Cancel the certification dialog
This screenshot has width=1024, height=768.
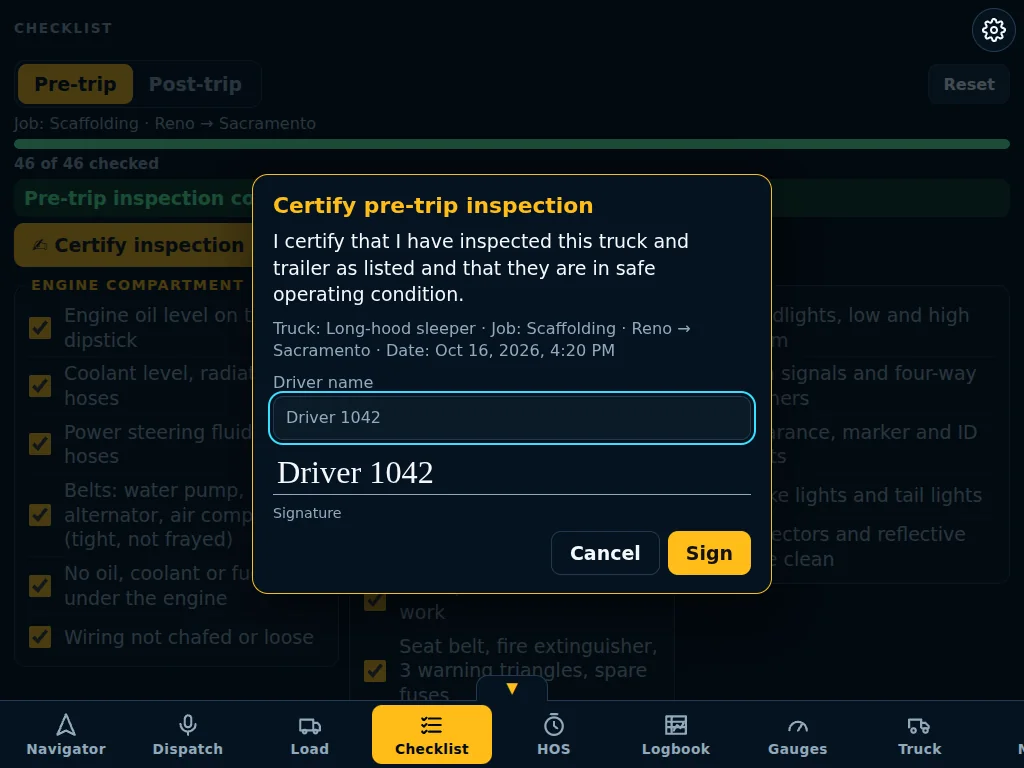click(605, 553)
